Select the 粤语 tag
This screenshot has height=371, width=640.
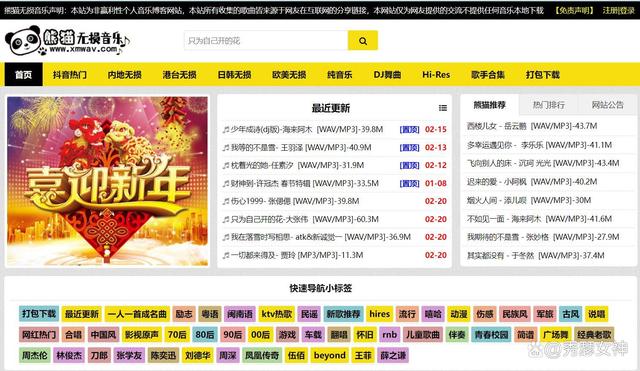(210, 313)
